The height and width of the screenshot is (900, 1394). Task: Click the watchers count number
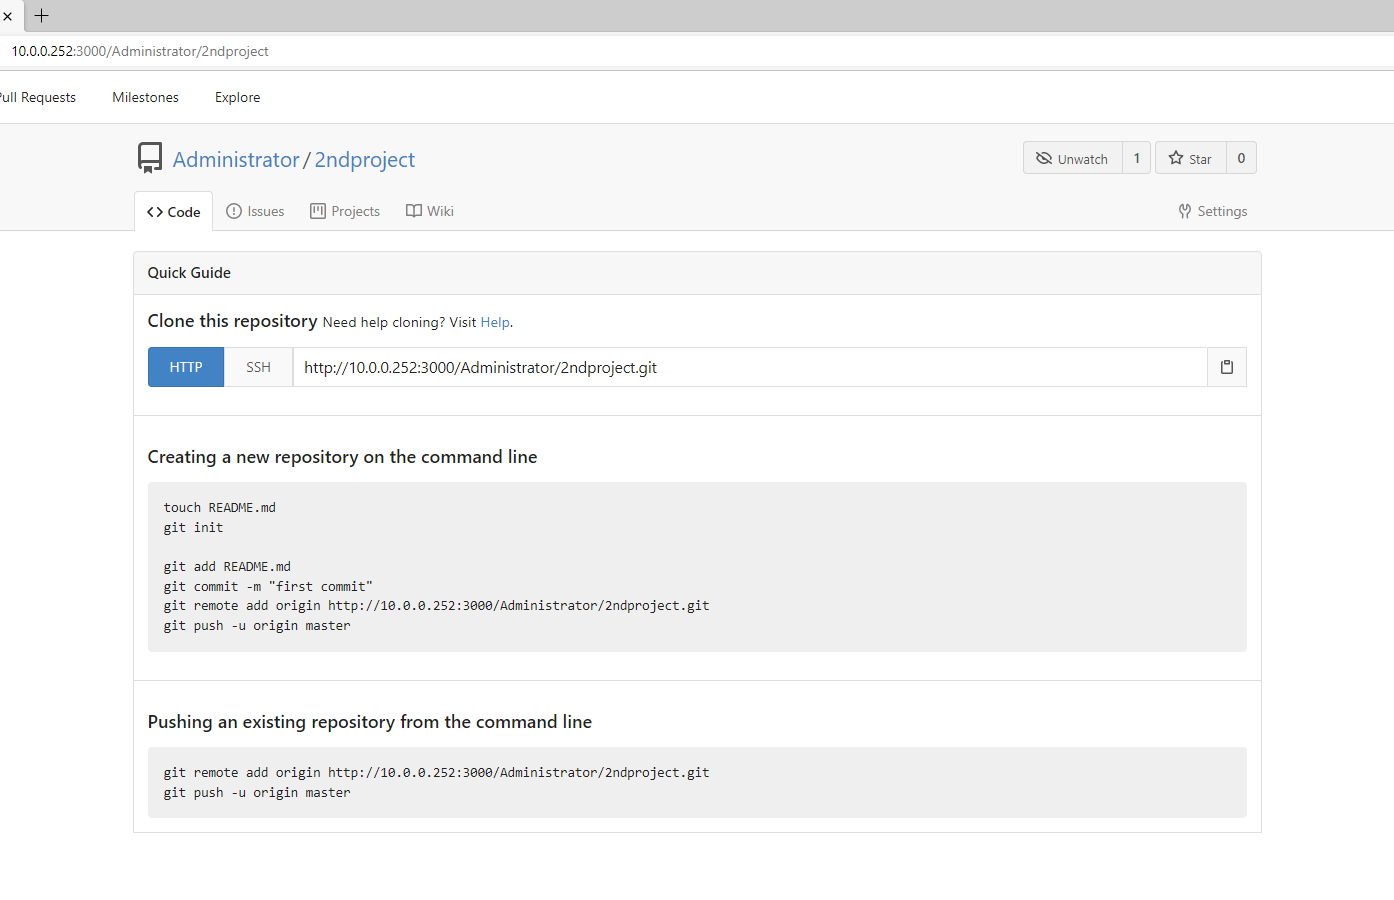[x=1137, y=158]
